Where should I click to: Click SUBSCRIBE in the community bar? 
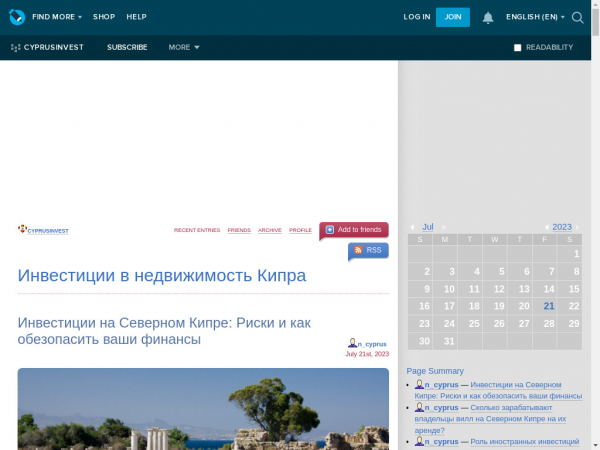tap(127, 47)
